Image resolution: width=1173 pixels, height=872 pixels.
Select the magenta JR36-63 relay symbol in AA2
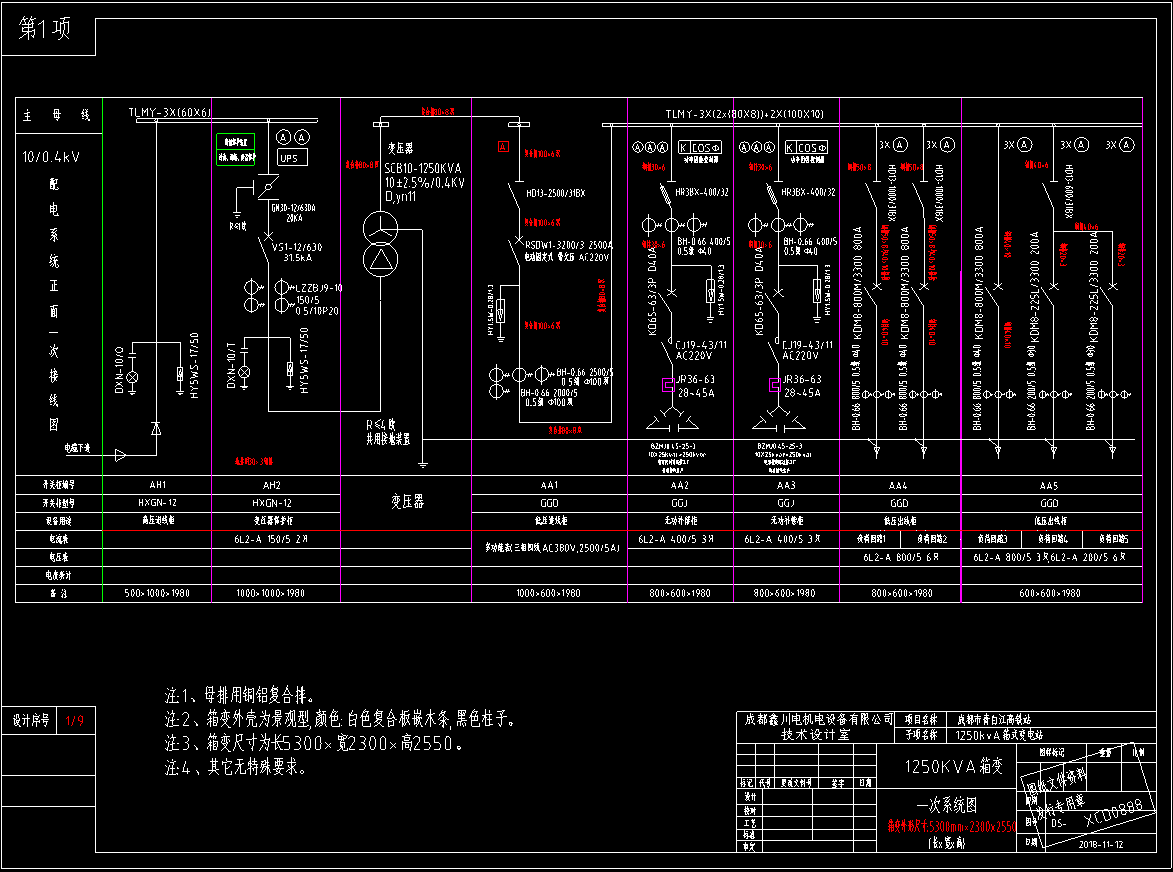click(667, 384)
